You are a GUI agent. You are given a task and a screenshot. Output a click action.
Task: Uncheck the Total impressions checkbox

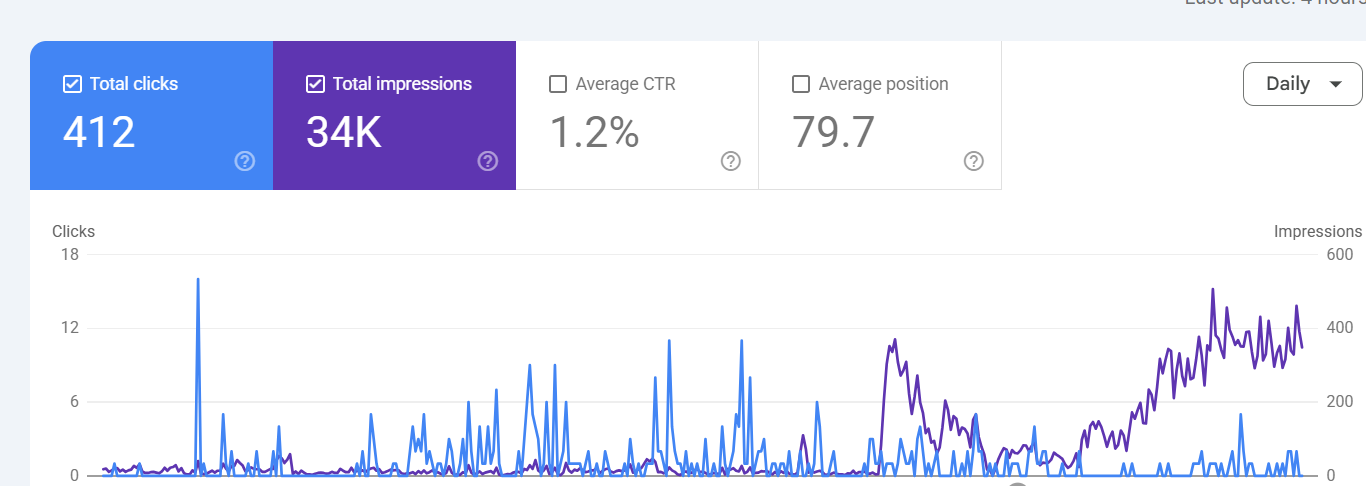[315, 84]
